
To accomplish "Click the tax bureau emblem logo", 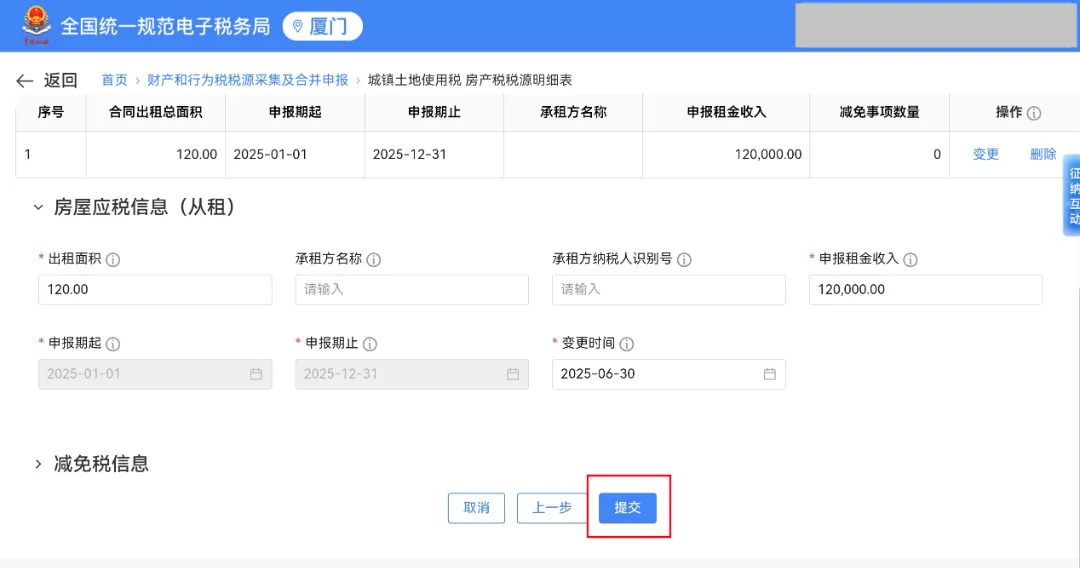I will point(37,26).
